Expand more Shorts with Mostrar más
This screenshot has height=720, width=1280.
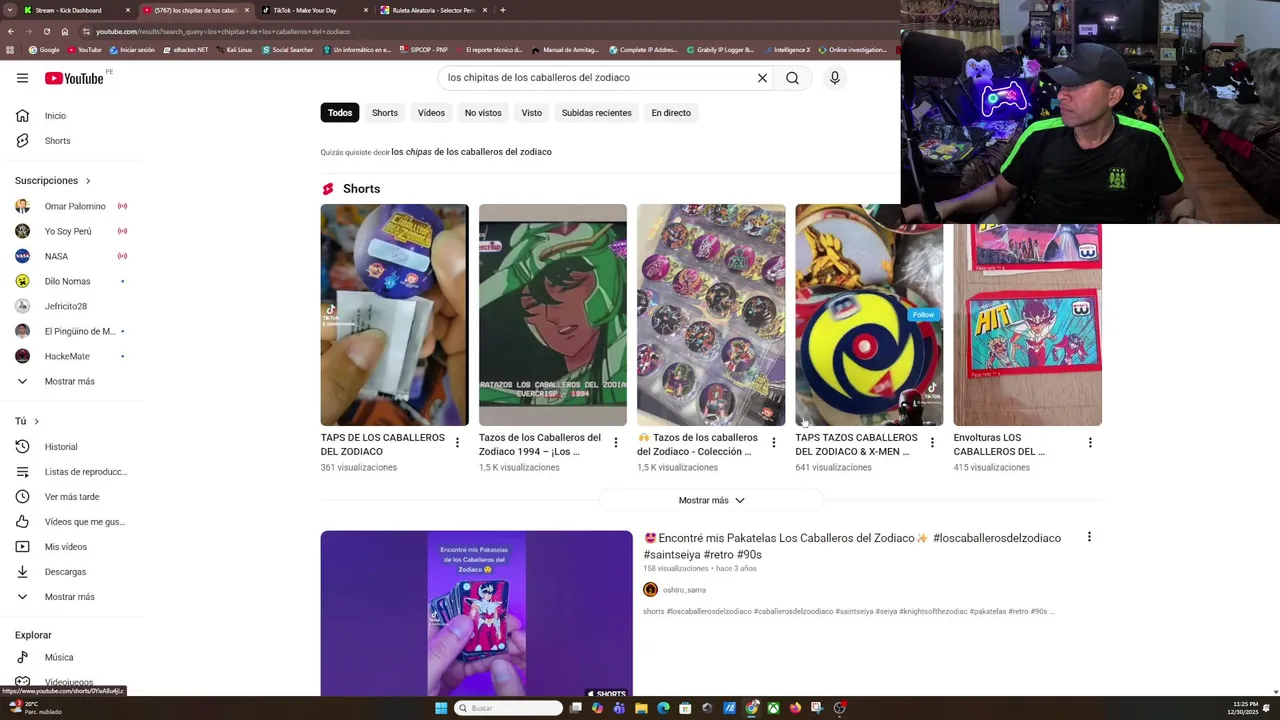[x=711, y=500]
